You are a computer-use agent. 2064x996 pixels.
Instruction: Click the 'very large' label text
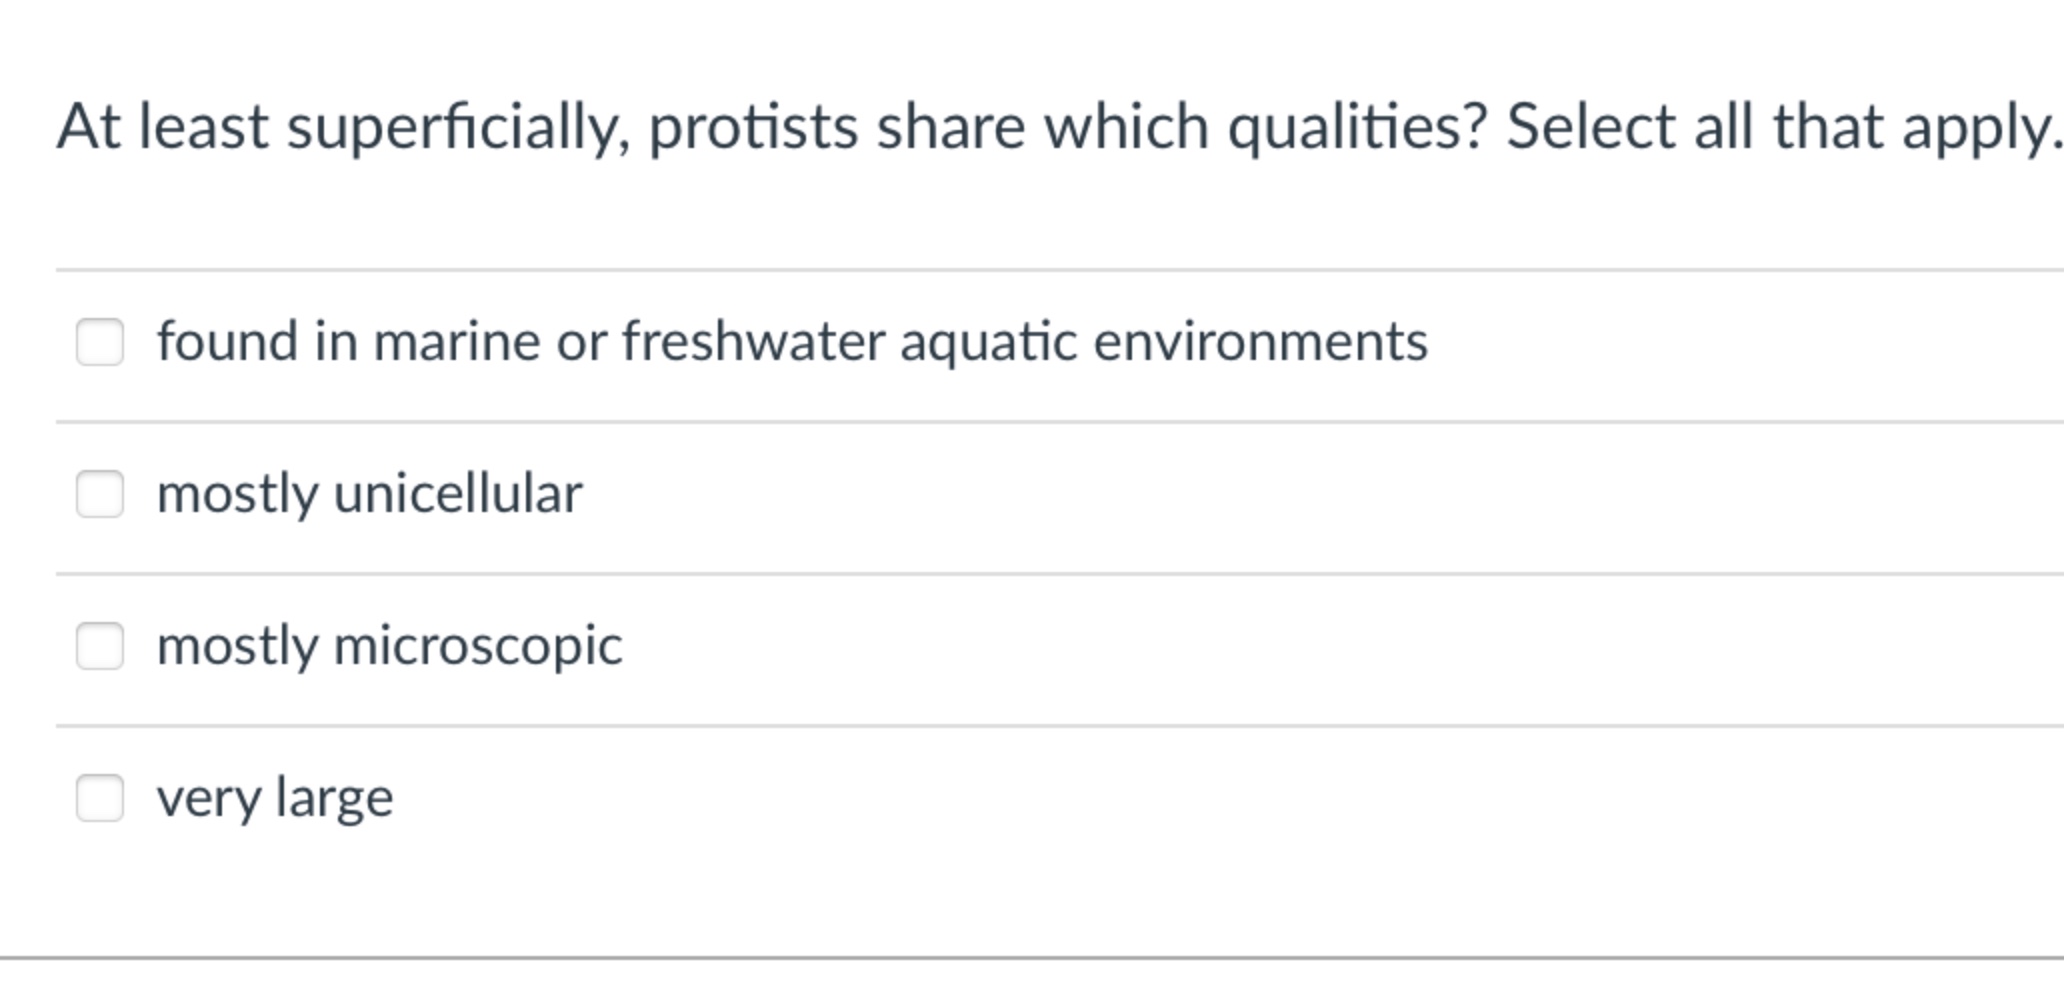pos(277,798)
